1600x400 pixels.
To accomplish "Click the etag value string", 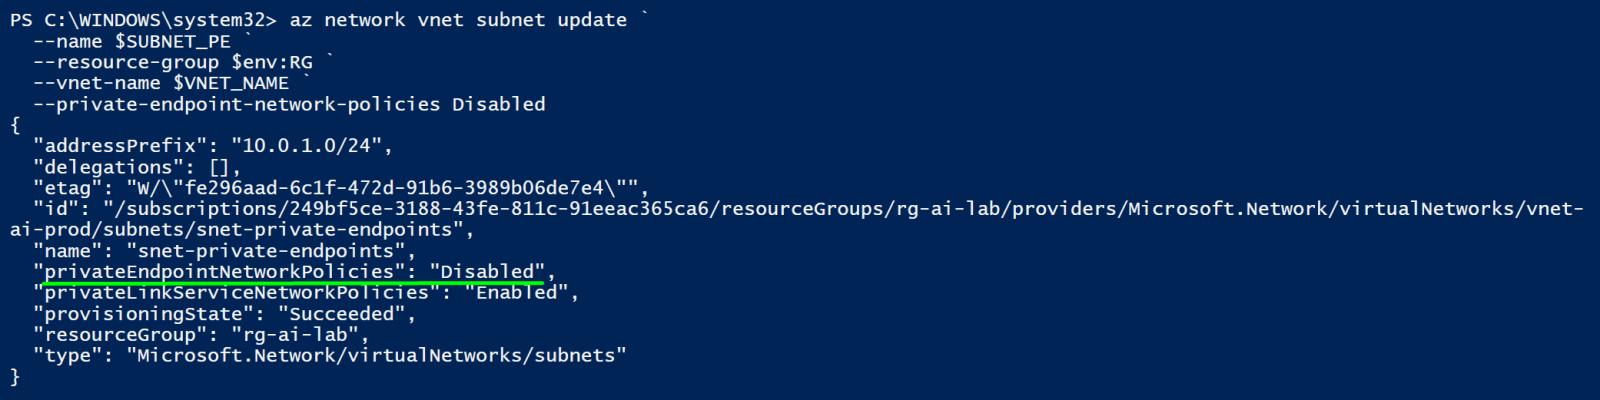I will click(x=383, y=188).
